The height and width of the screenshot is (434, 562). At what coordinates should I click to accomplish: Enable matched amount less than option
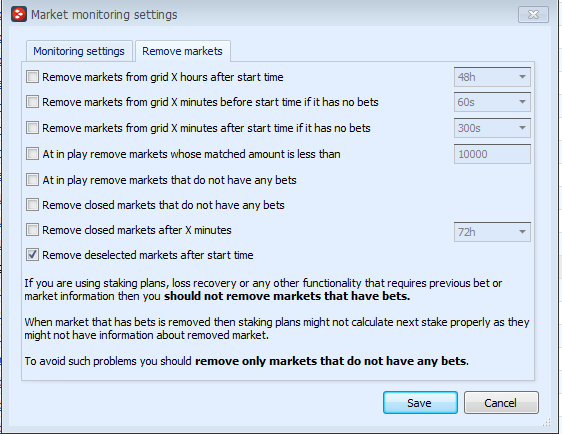pos(32,154)
